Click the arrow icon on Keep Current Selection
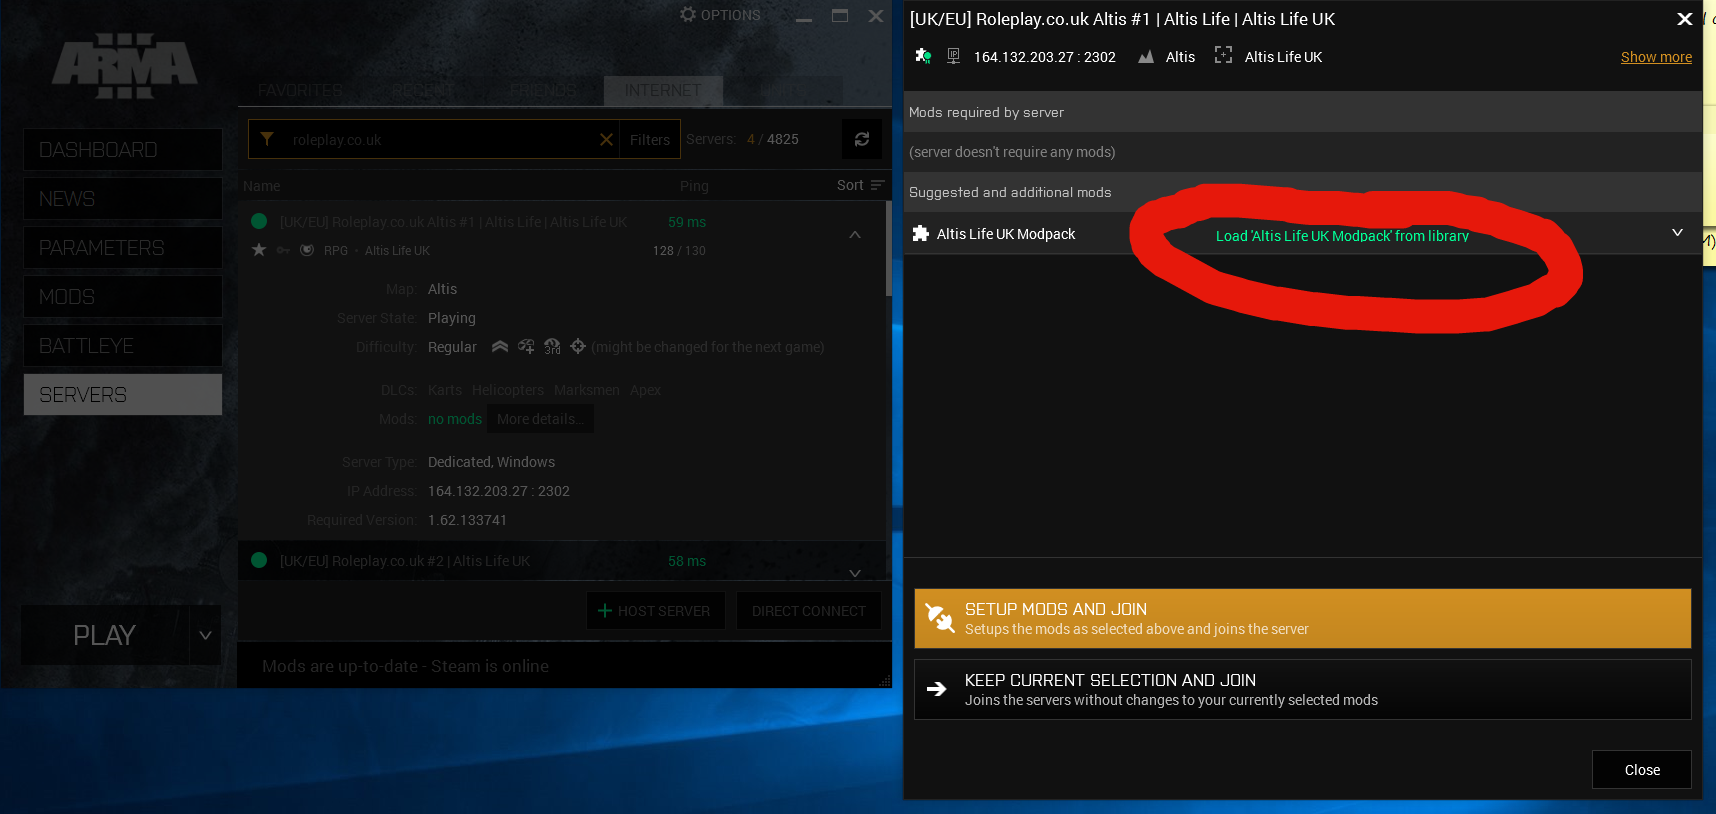The width and height of the screenshot is (1716, 814). 937,689
